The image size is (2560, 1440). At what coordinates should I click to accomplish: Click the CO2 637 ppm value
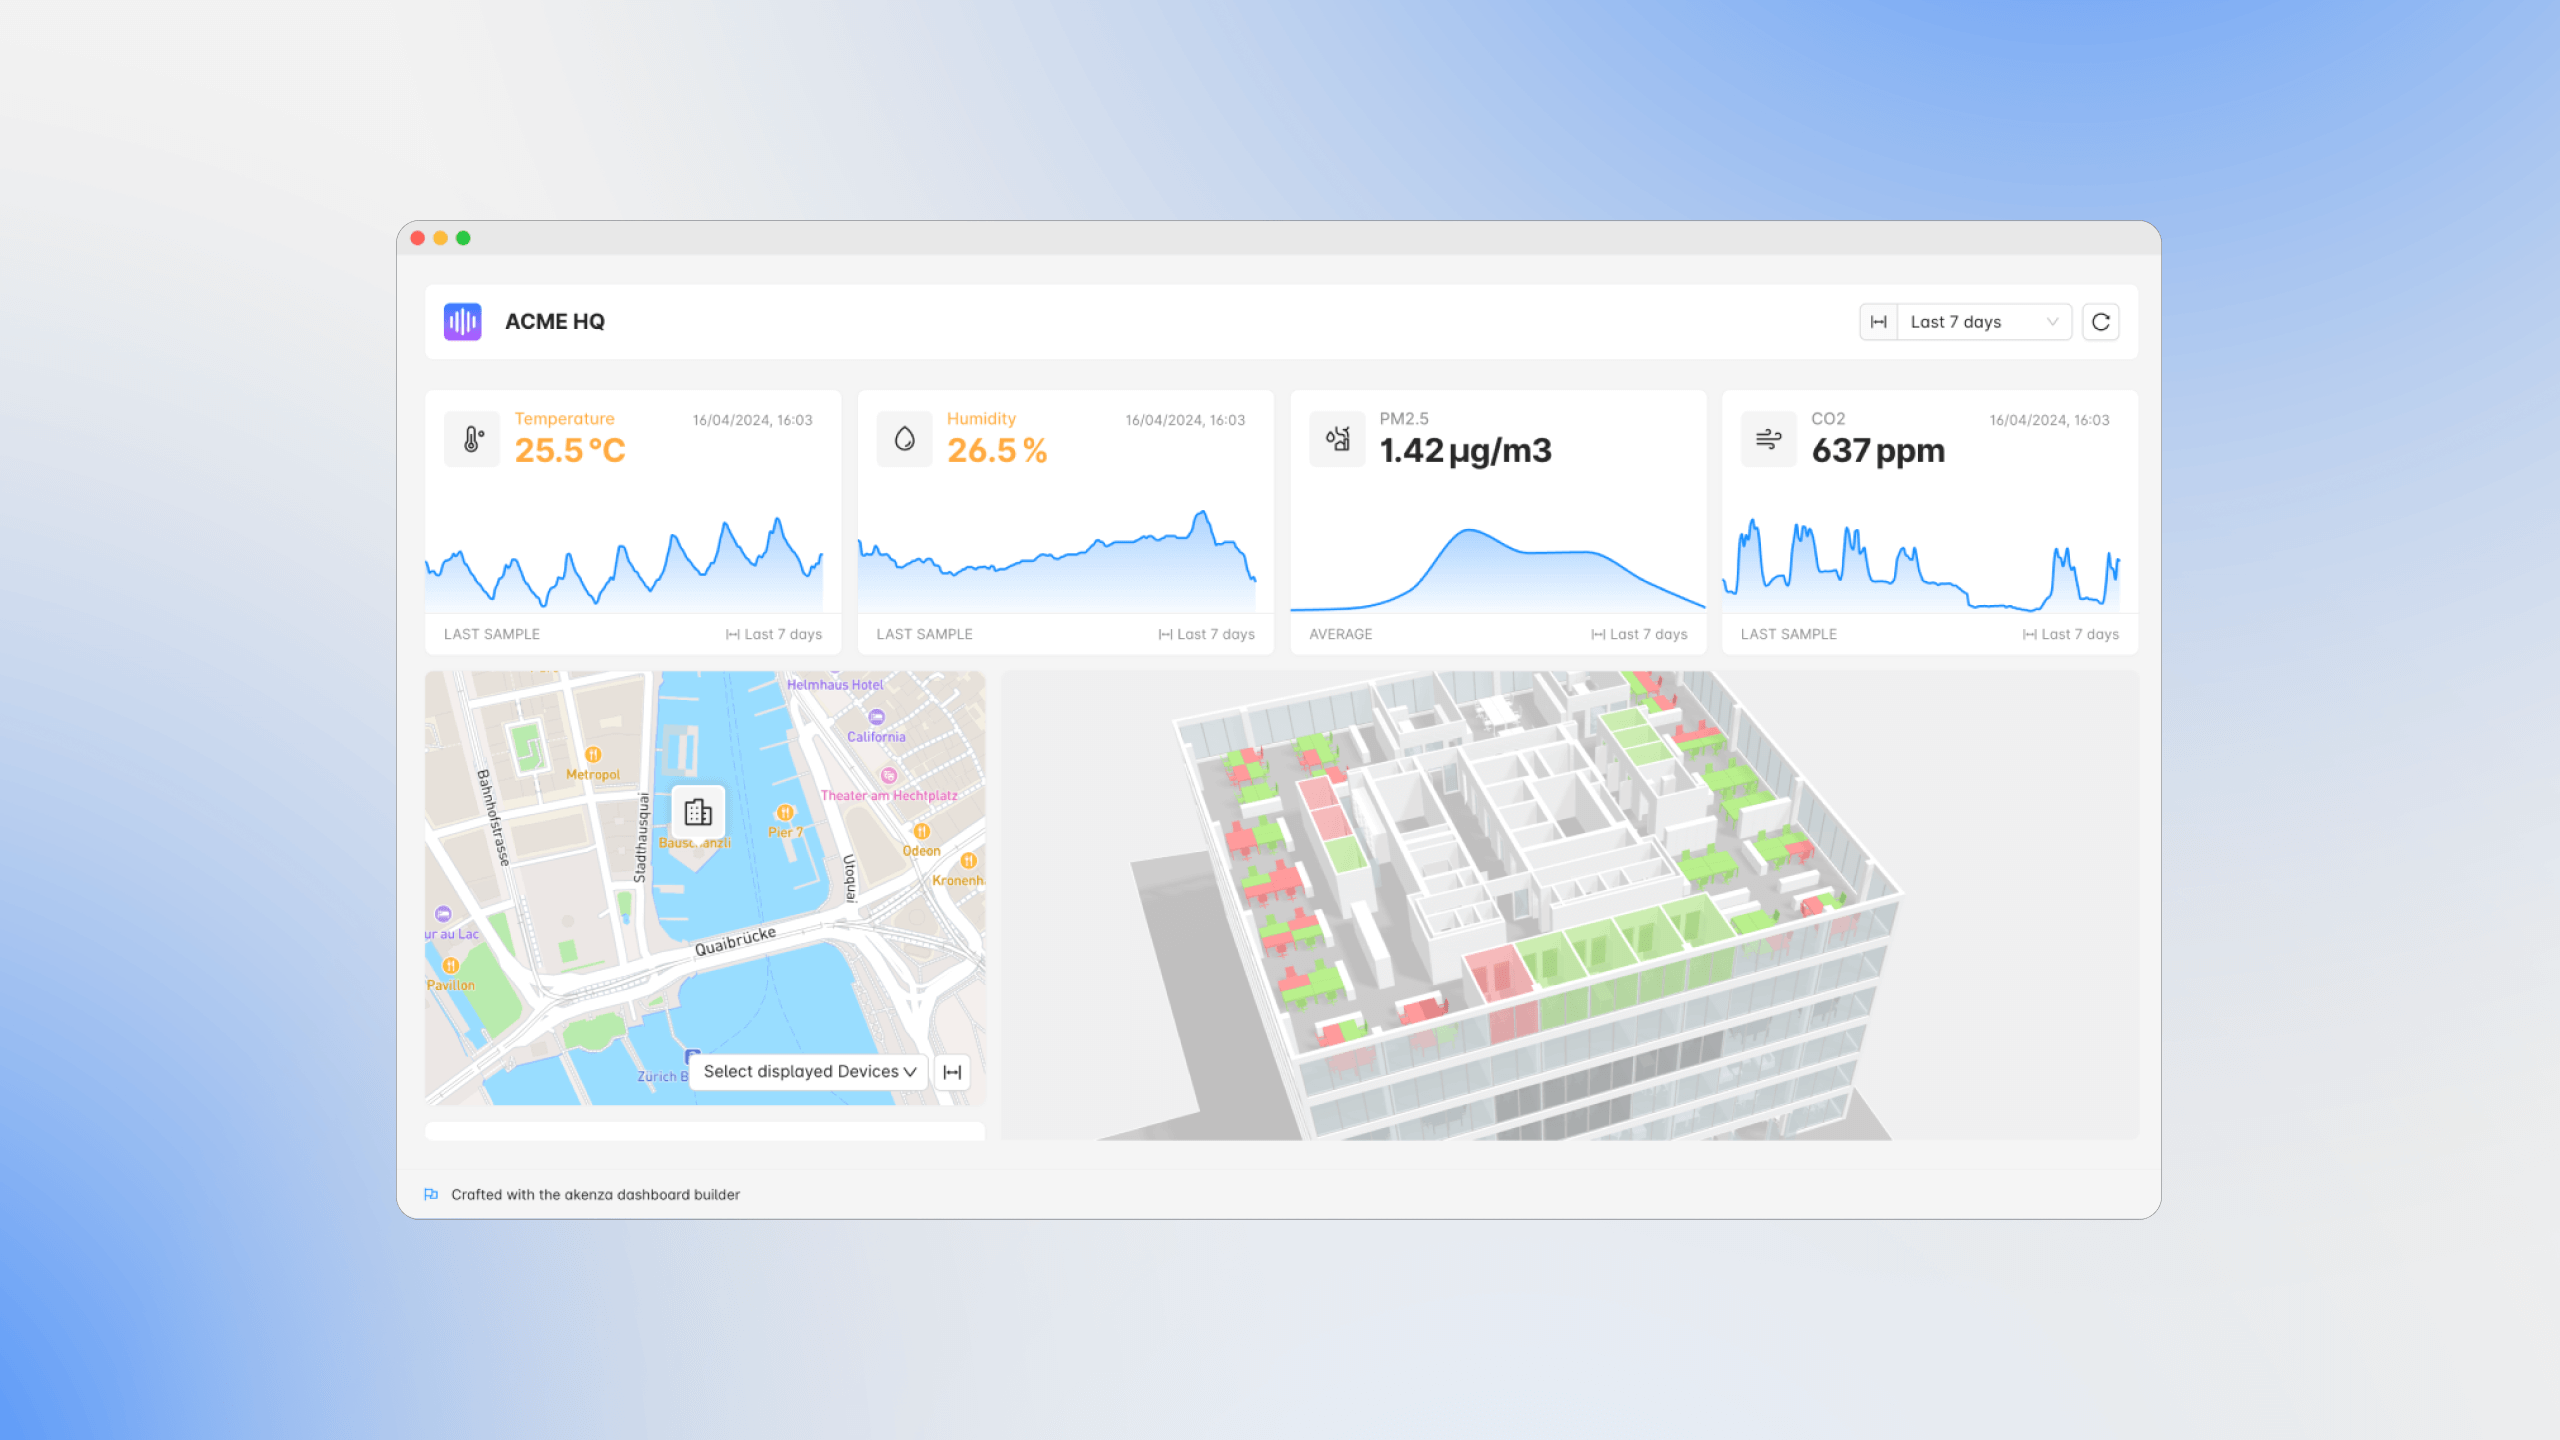tap(1877, 451)
